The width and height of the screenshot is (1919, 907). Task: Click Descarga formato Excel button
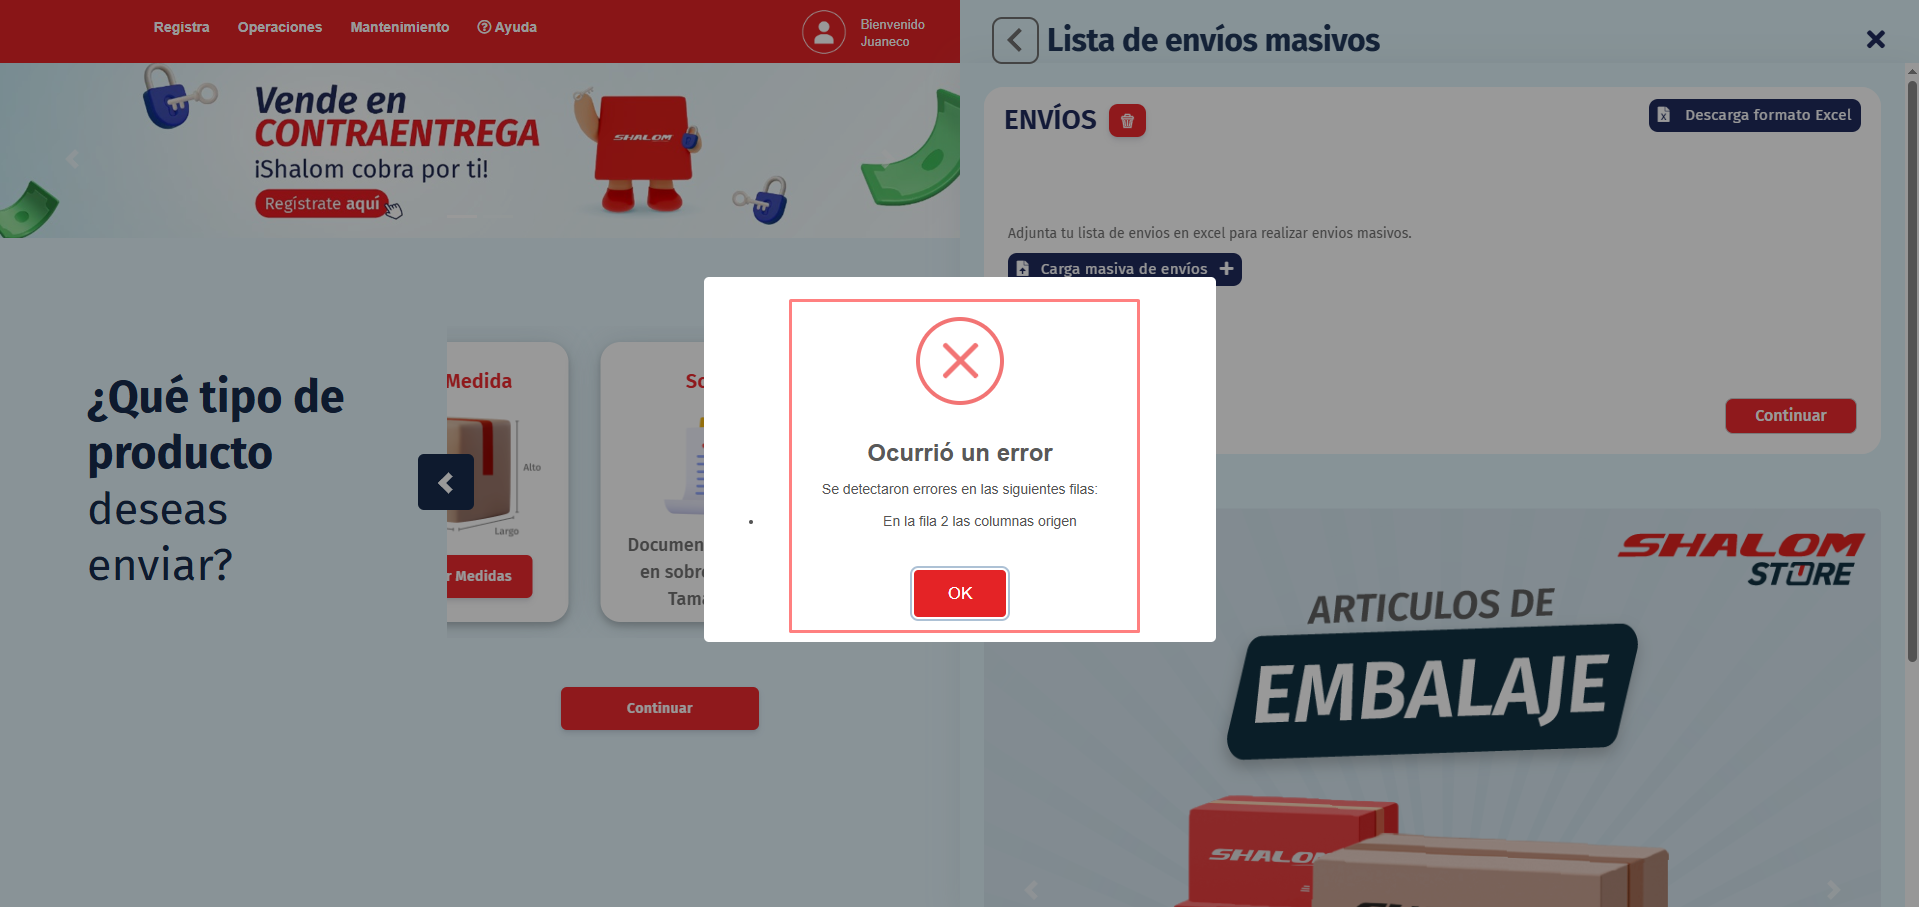[1755, 115]
